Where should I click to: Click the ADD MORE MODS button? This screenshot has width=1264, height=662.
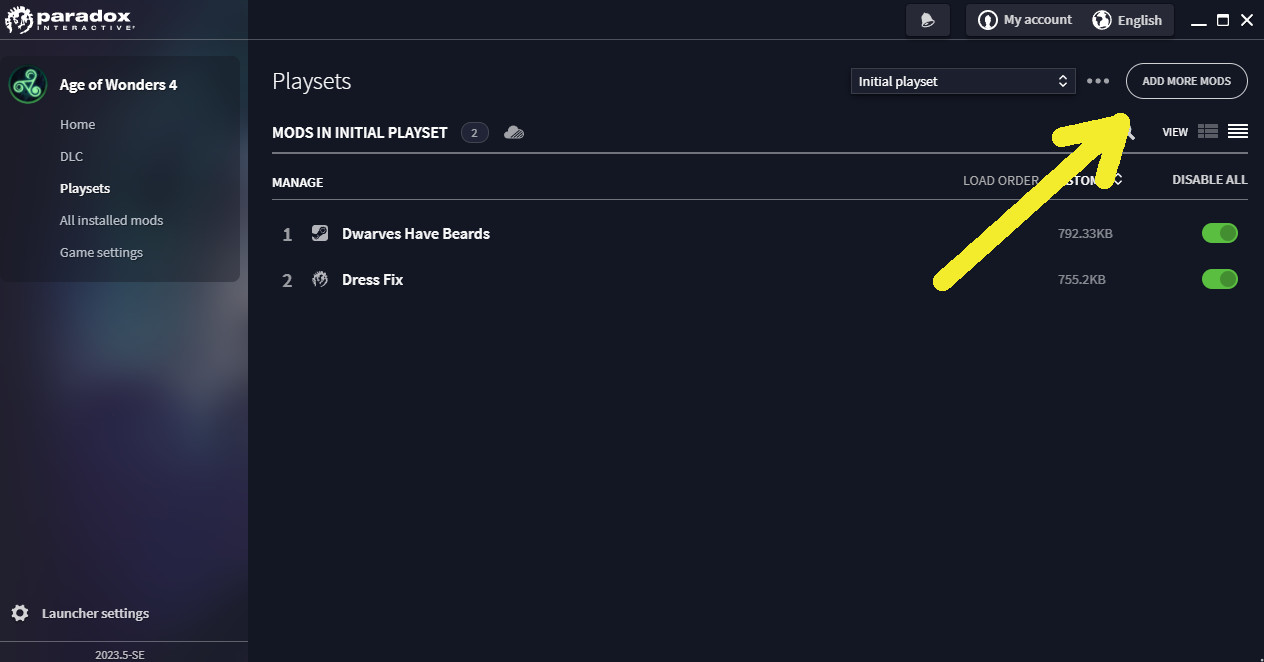click(x=1186, y=81)
